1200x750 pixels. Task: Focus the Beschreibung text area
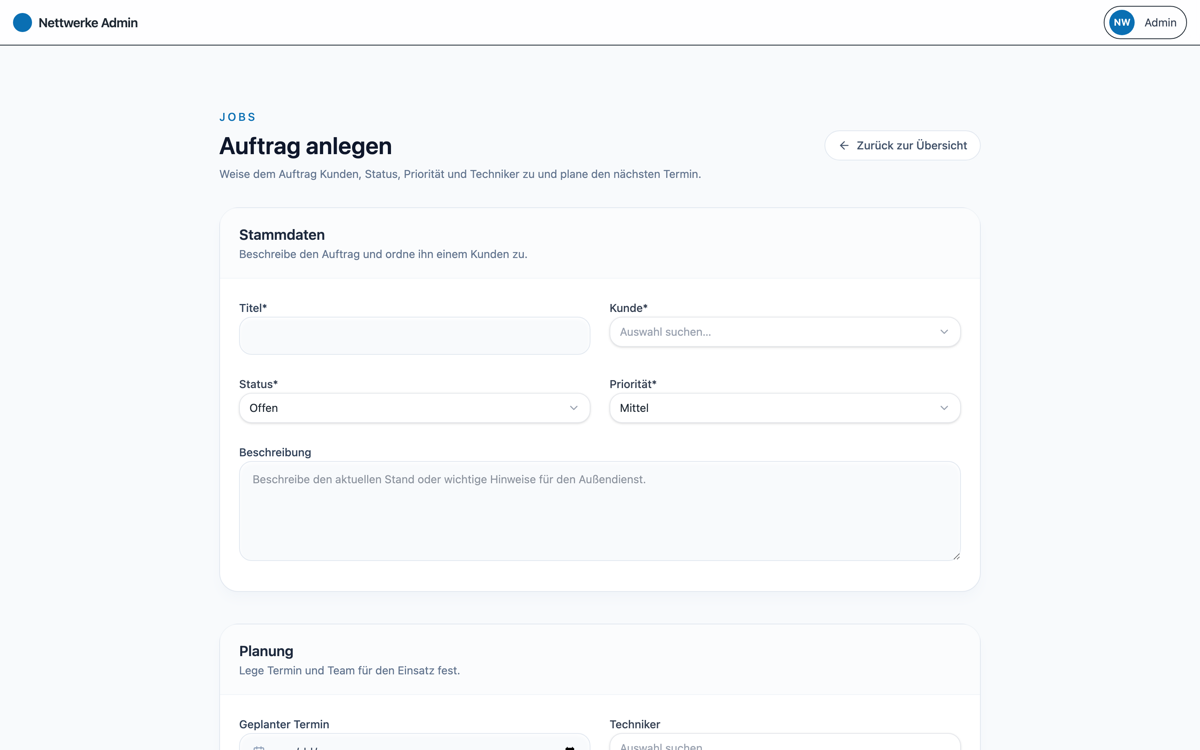click(x=600, y=511)
